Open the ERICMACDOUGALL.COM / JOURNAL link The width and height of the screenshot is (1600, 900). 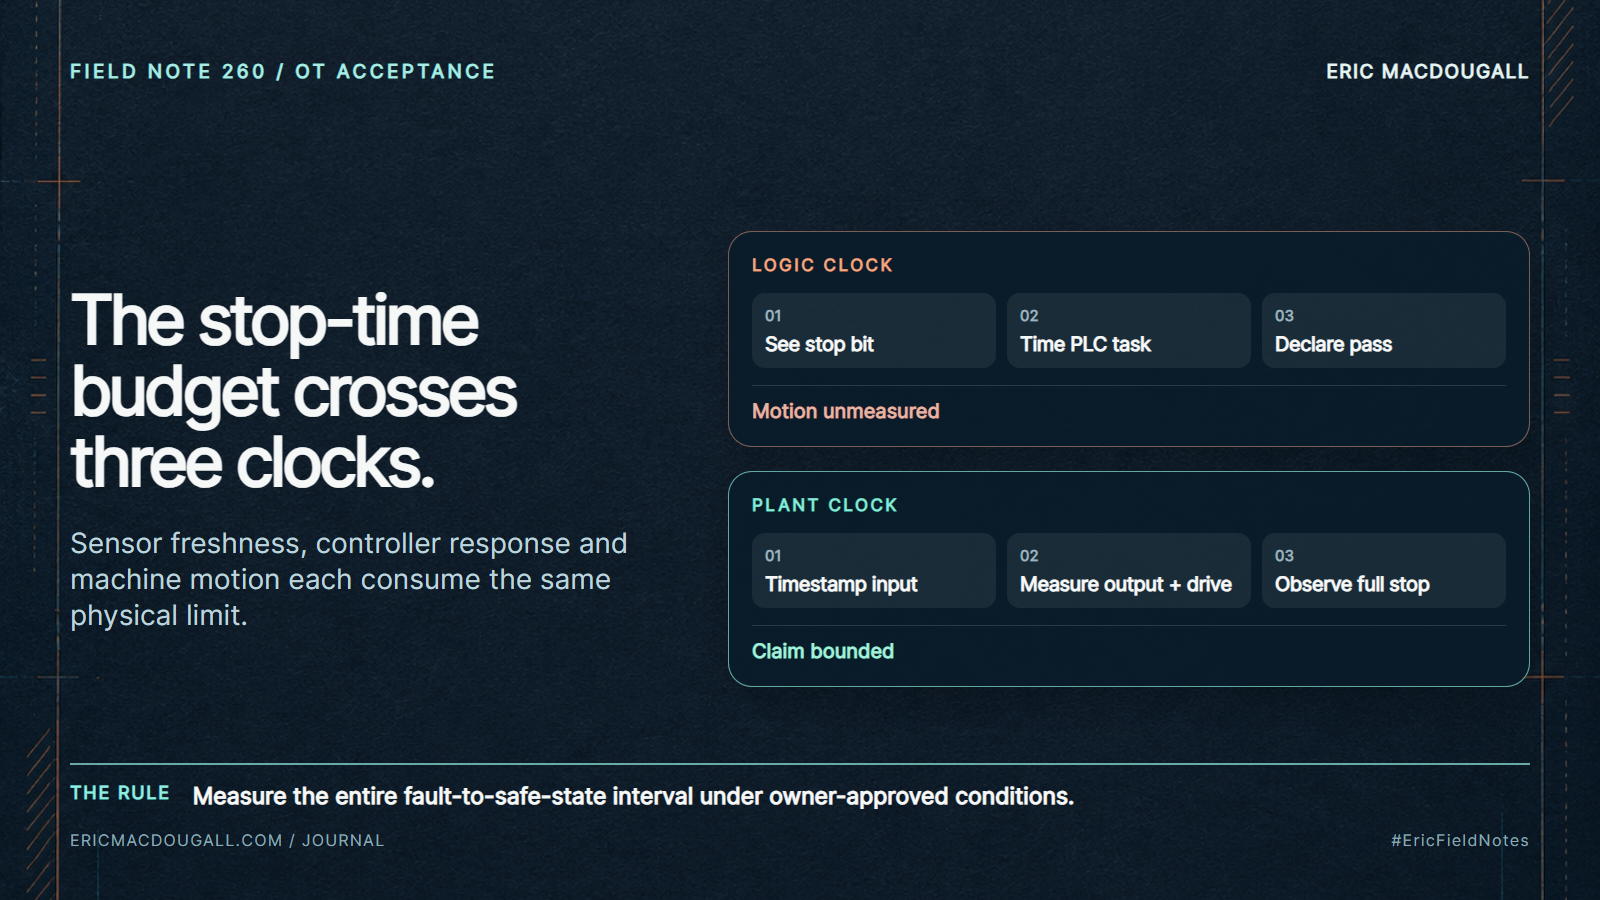point(227,840)
